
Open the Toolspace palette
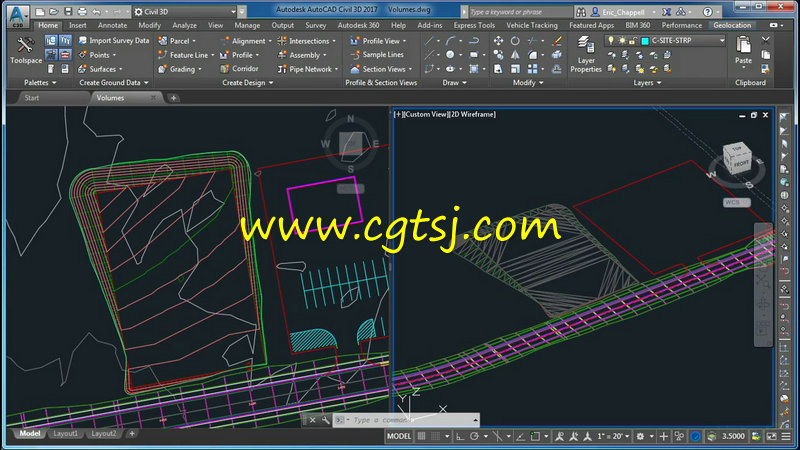coord(25,51)
